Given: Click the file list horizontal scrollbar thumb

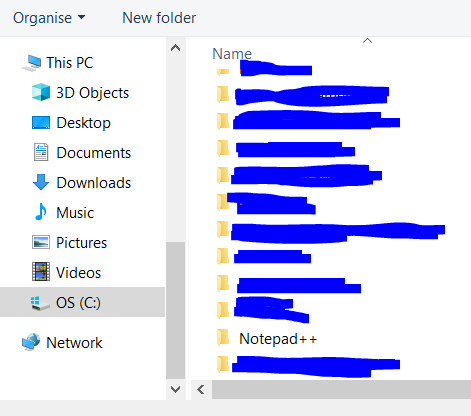Looking at the screenshot, I should click(341, 389).
